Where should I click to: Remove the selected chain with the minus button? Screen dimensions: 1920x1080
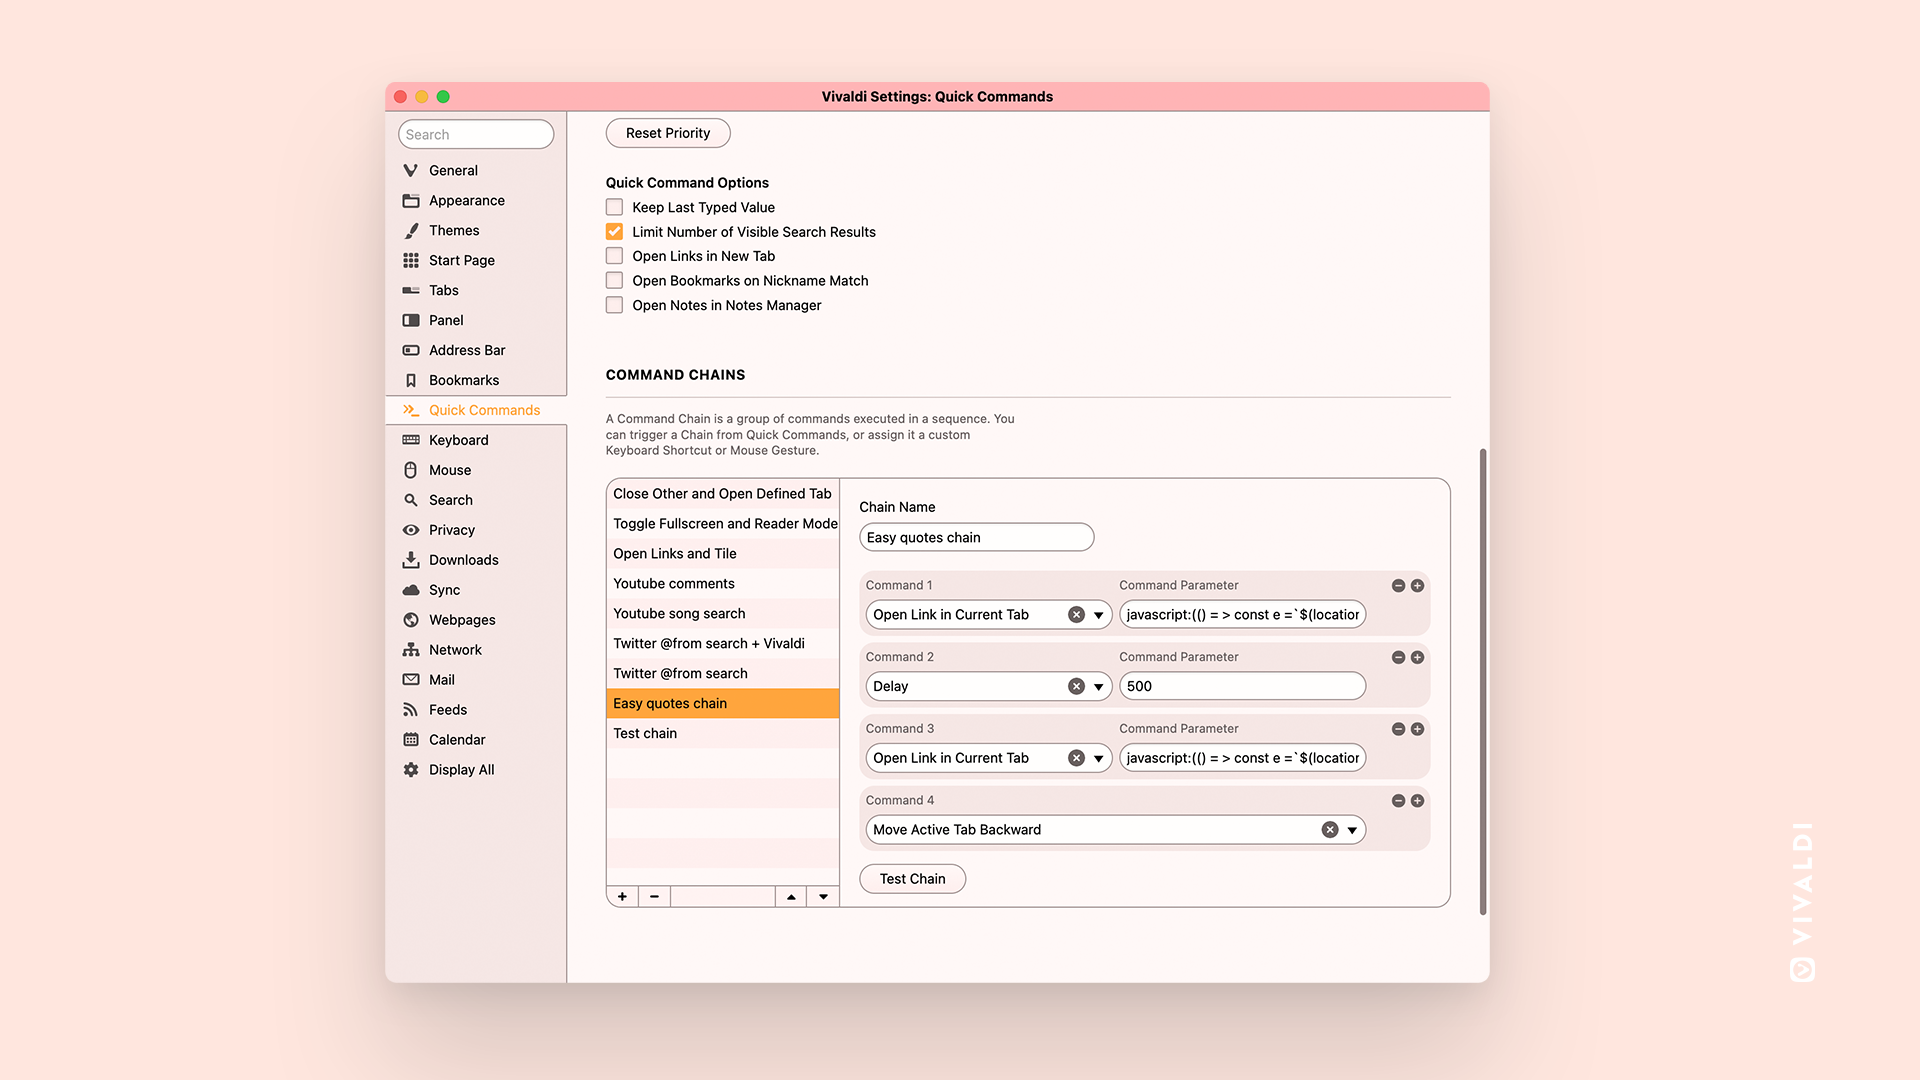tap(654, 897)
